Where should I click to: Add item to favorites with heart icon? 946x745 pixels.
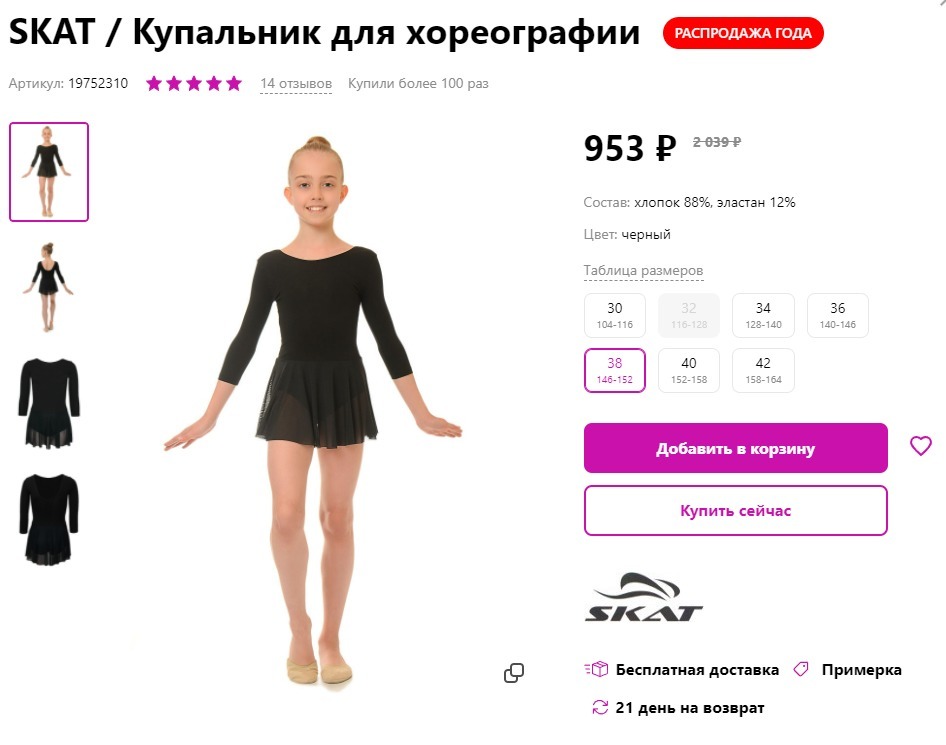click(921, 446)
